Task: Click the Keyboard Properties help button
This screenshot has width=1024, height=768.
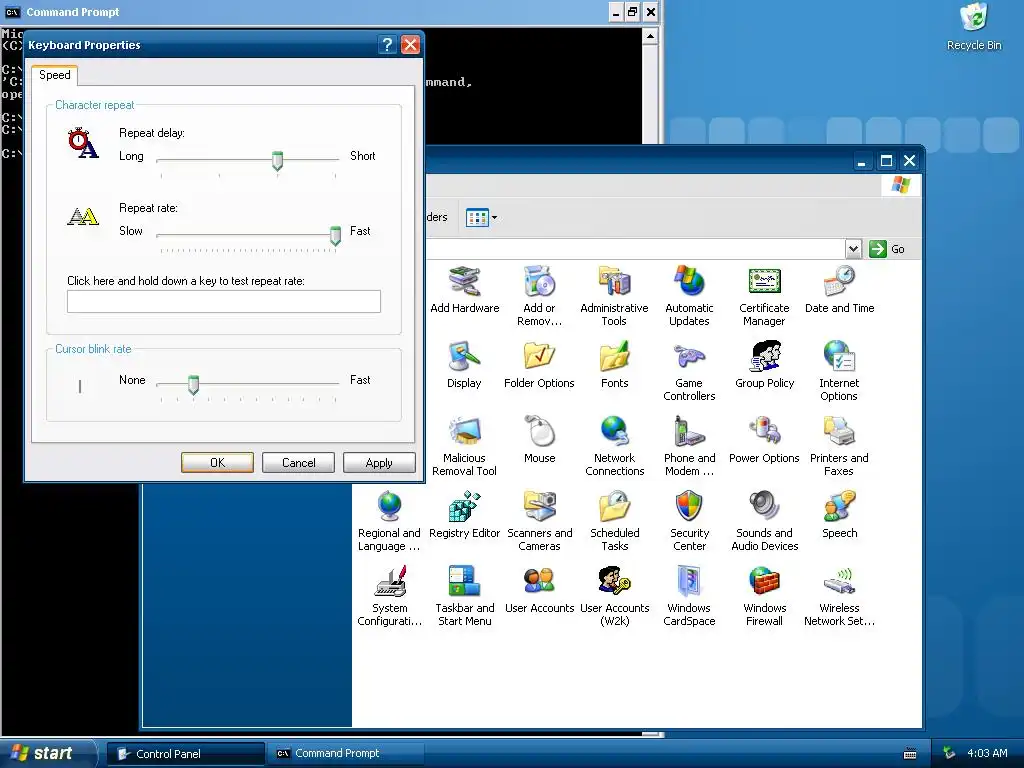Action: coord(387,44)
